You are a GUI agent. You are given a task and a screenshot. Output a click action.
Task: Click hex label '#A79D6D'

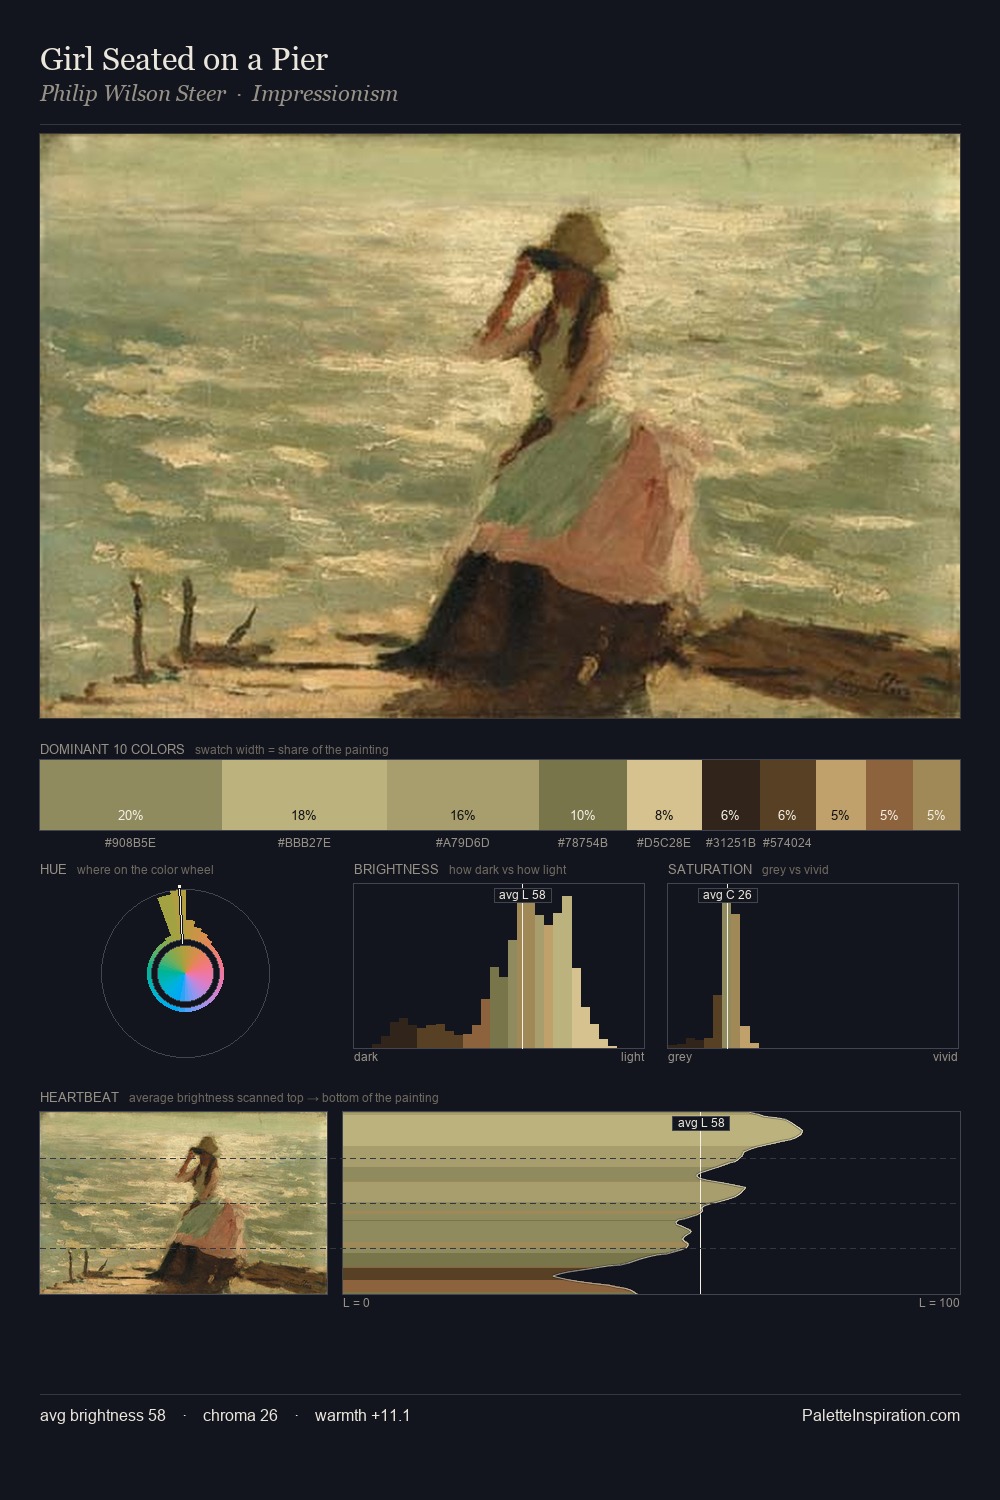pyautogui.click(x=463, y=843)
